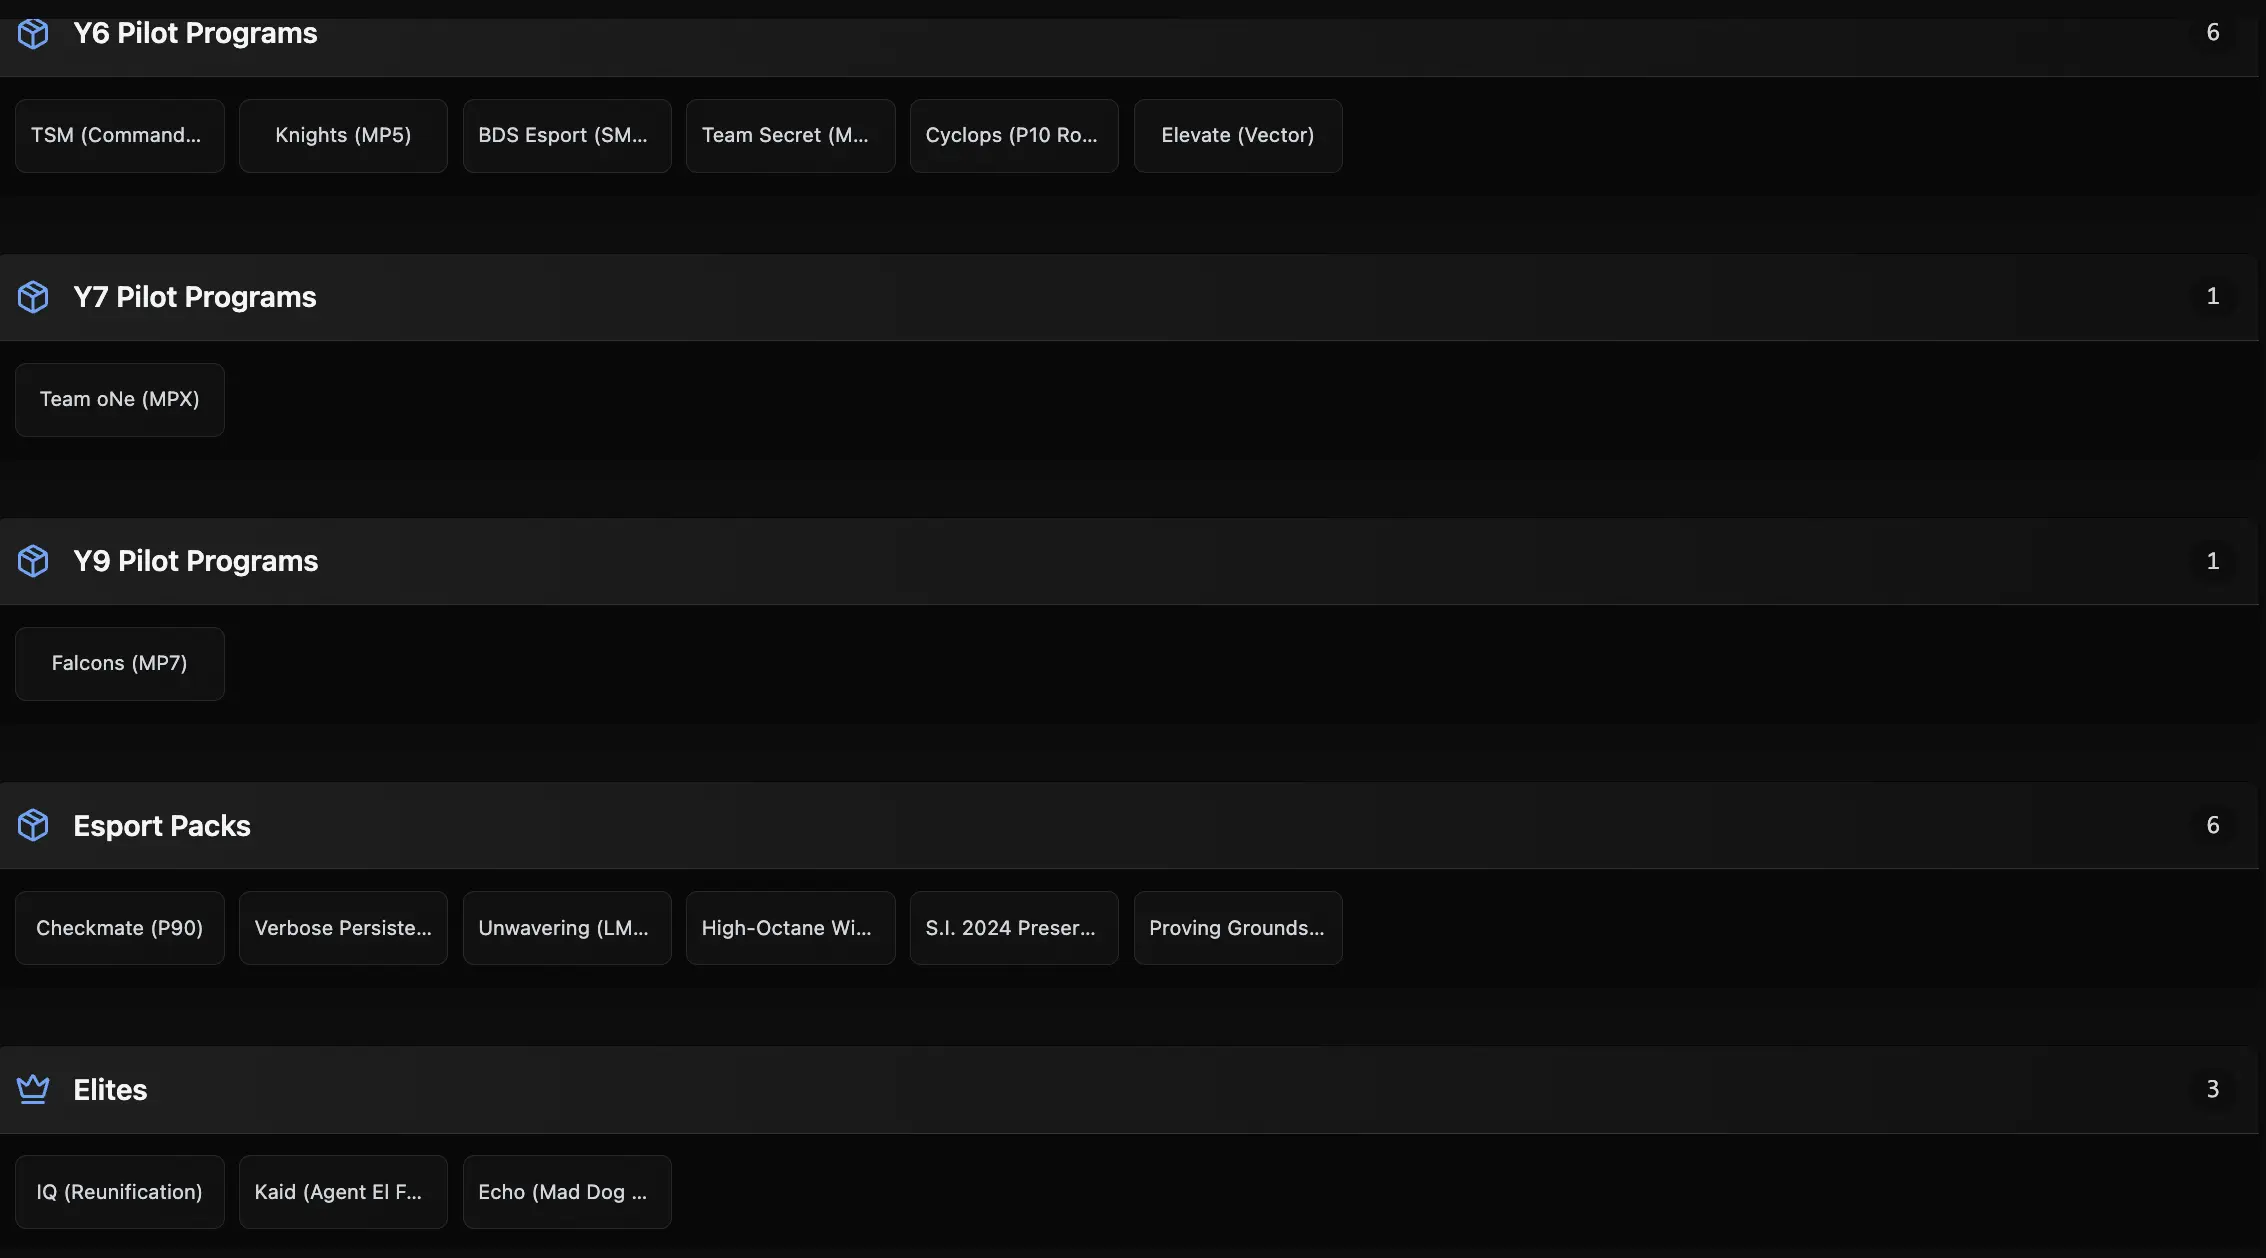Select the Knights (MP5) item
This screenshot has width=2266, height=1258.
343,136
